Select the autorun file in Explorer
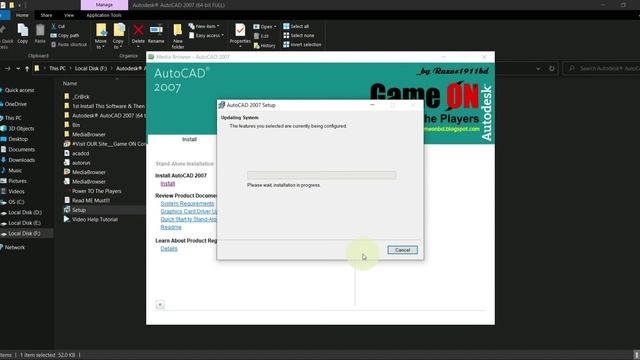This screenshot has width=640, height=360. pyautogui.click(x=81, y=163)
